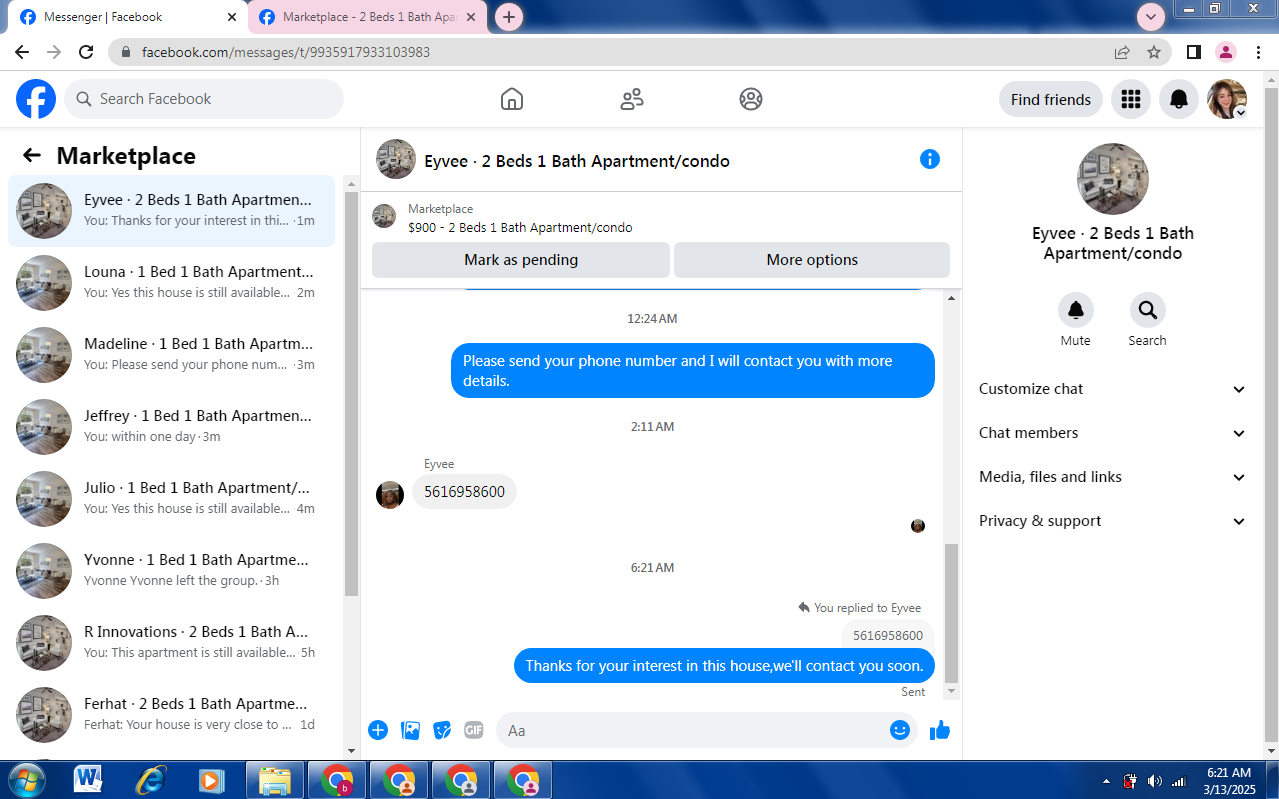Attach a photo or file
The width and height of the screenshot is (1279, 799).
(410, 730)
